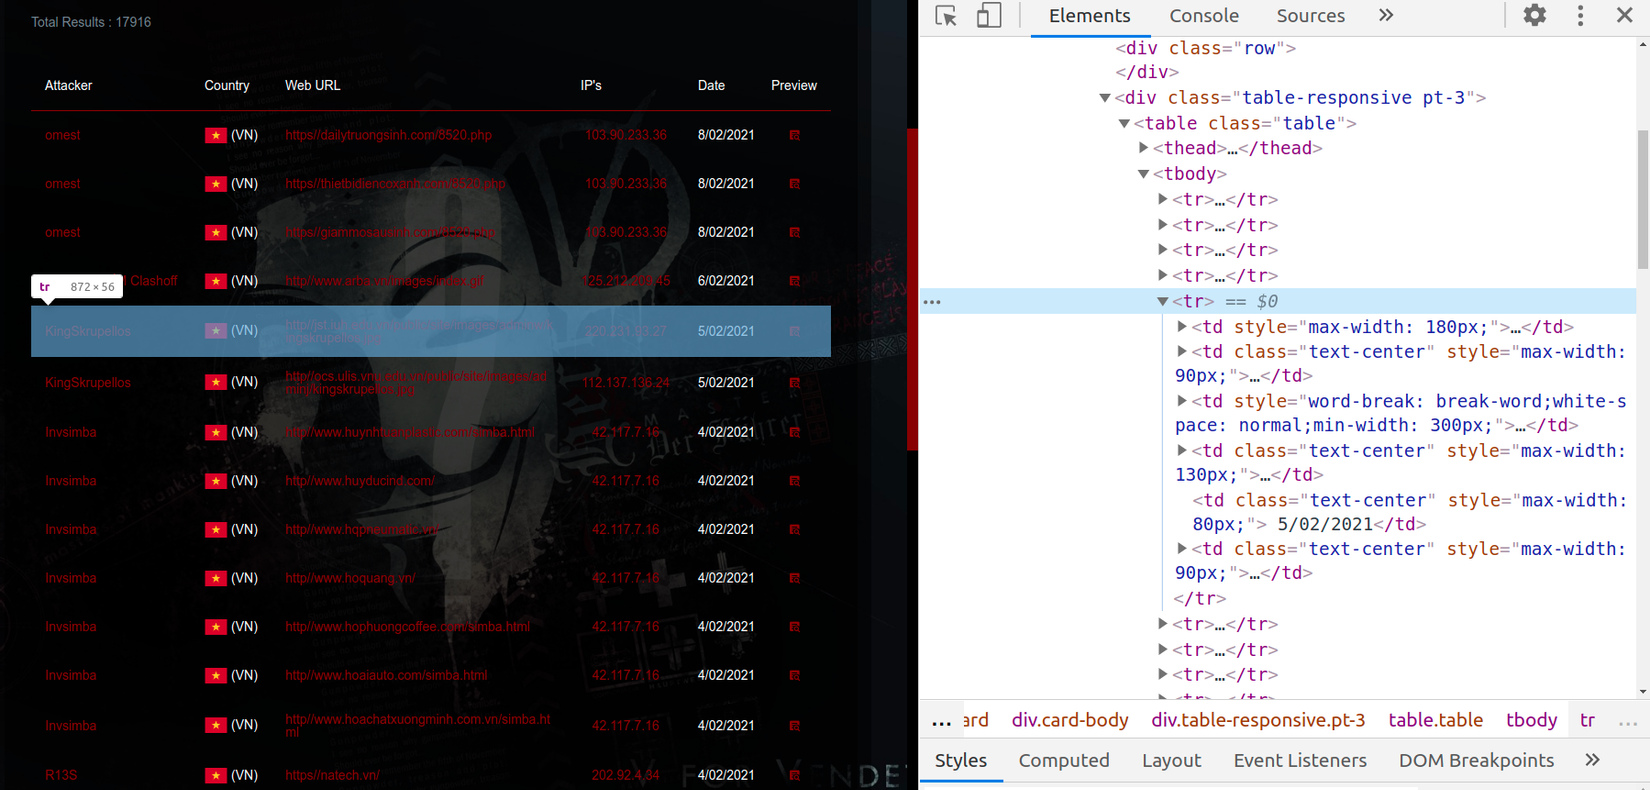This screenshot has width=1650, height=790.
Task: Open the Computed pane tab
Action: click(x=1064, y=761)
